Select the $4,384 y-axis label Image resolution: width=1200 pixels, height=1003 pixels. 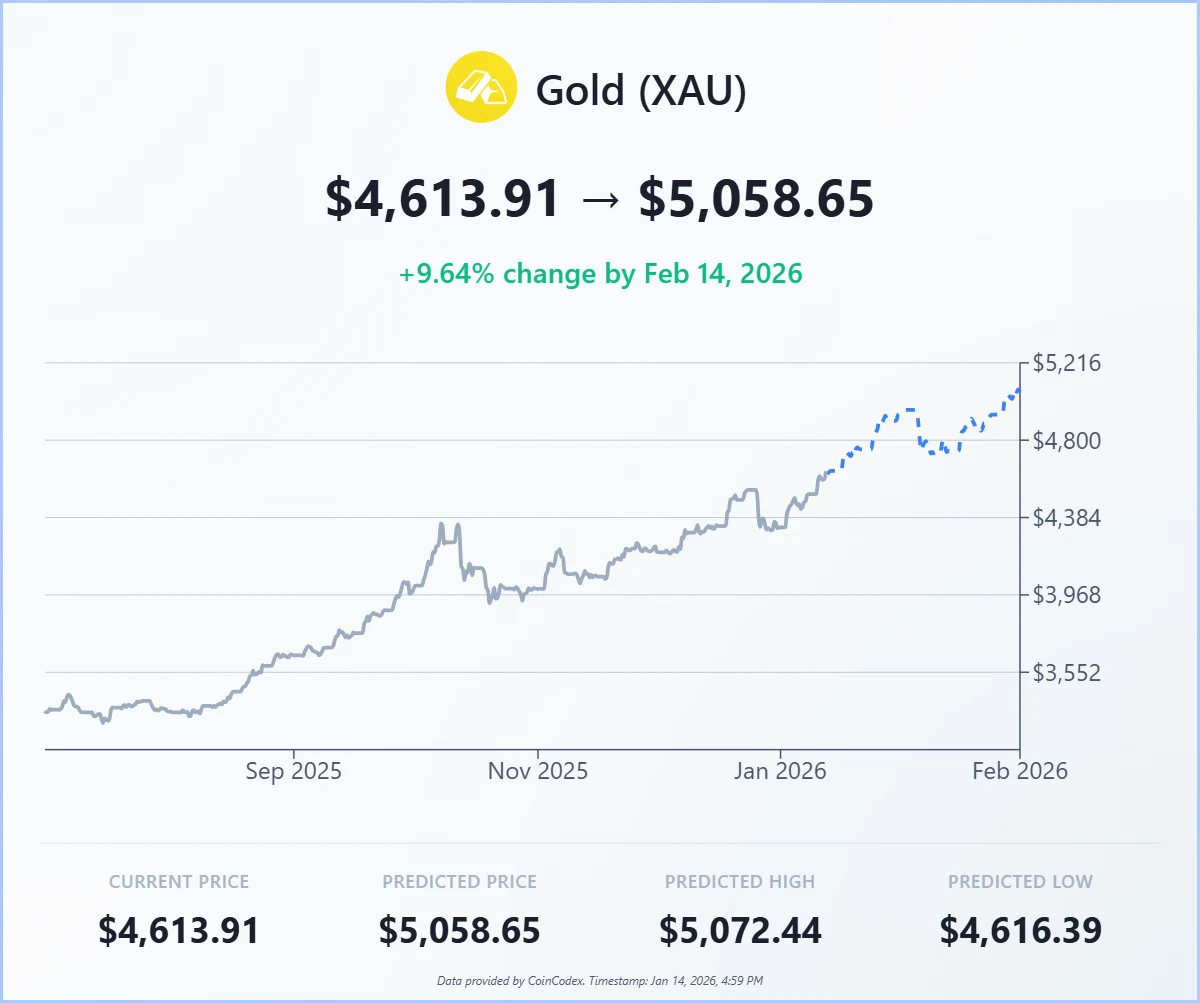pos(1066,518)
